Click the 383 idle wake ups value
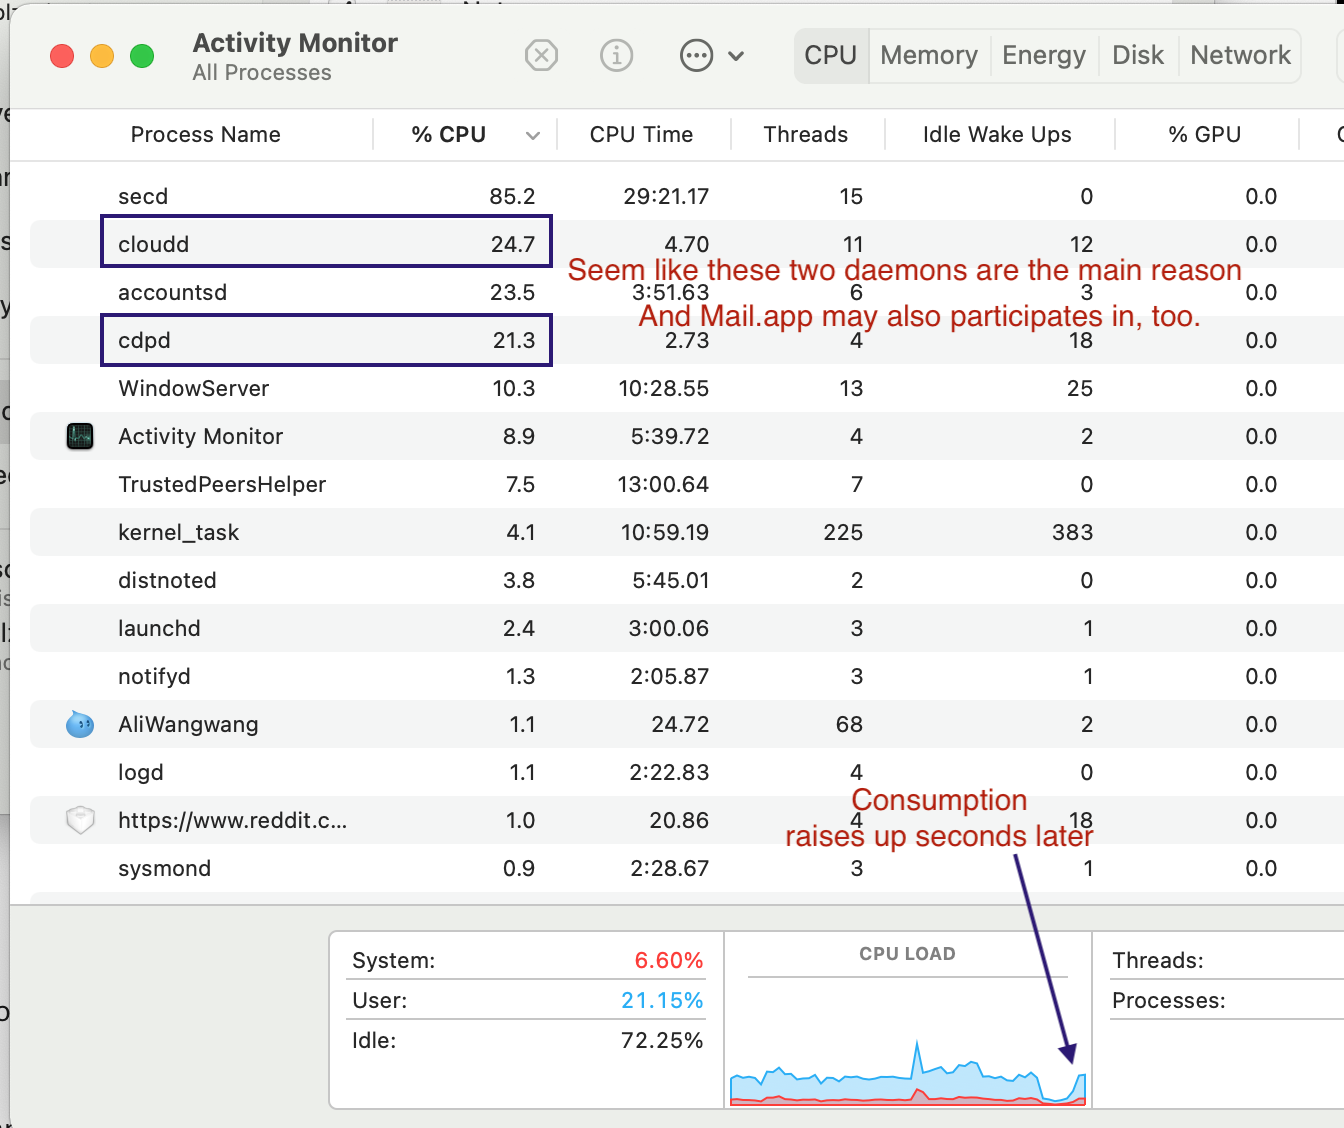 click(x=1072, y=532)
